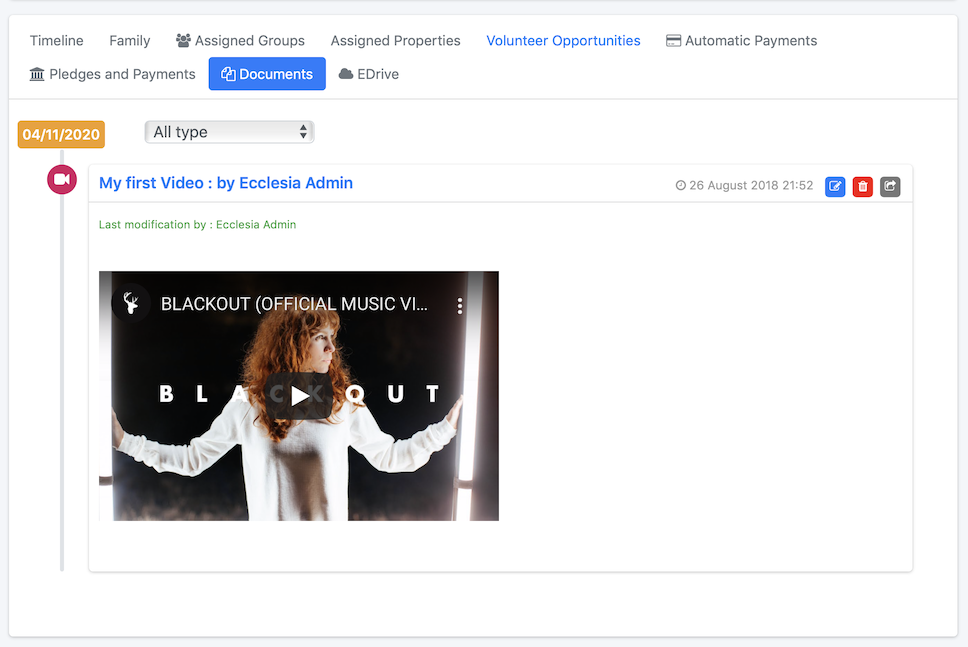Open the All type filter dropdown

[x=230, y=132]
